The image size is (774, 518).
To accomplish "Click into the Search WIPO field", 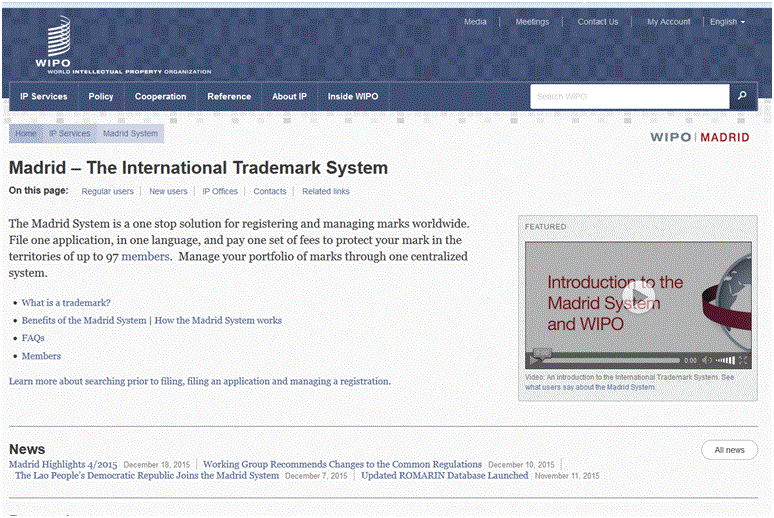I will (x=629, y=96).
